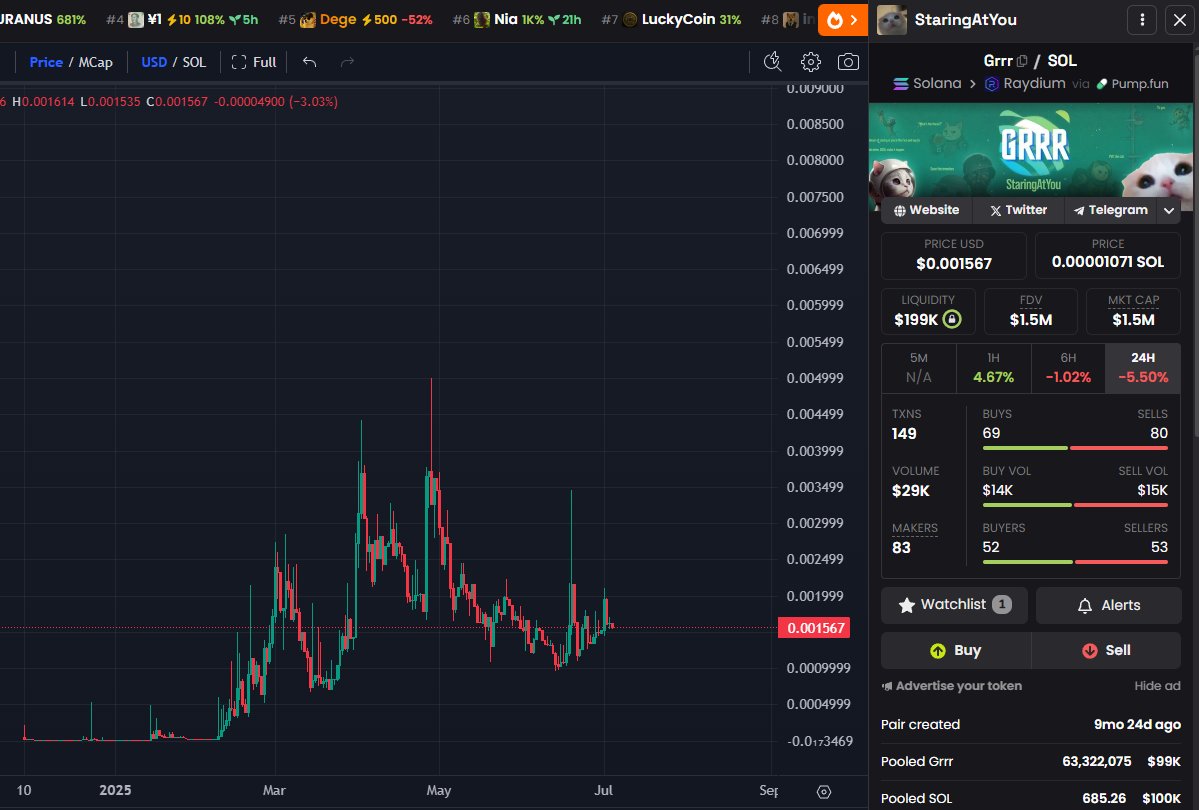Screen dimensions: 1199x810
Task: Take a chart snapshot with camera icon
Action: click(x=848, y=62)
